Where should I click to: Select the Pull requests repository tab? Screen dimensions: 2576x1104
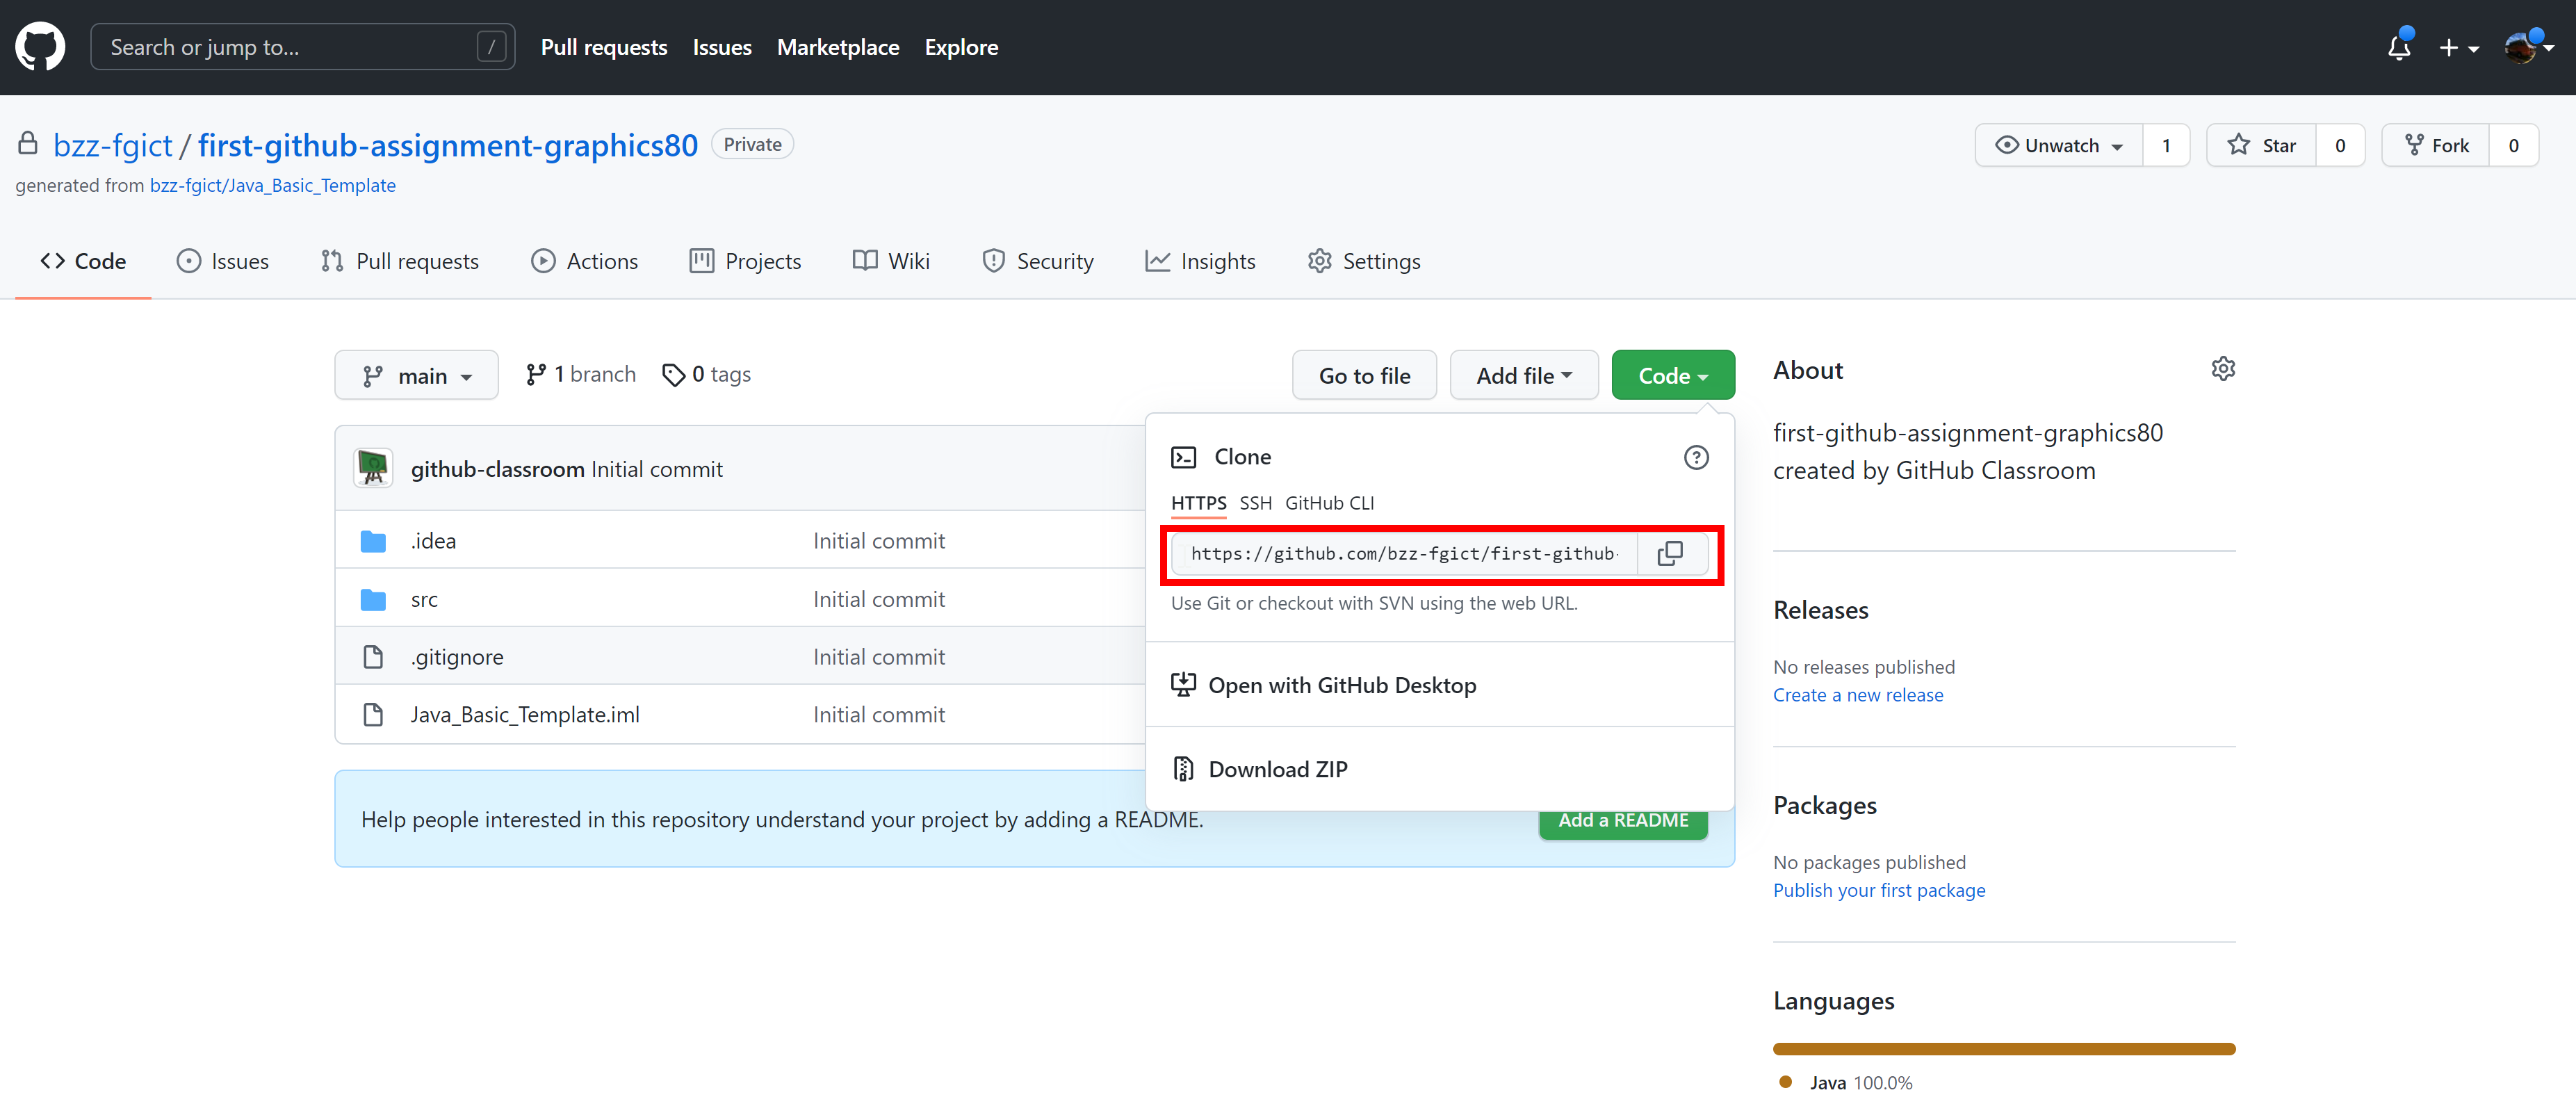(399, 261)
